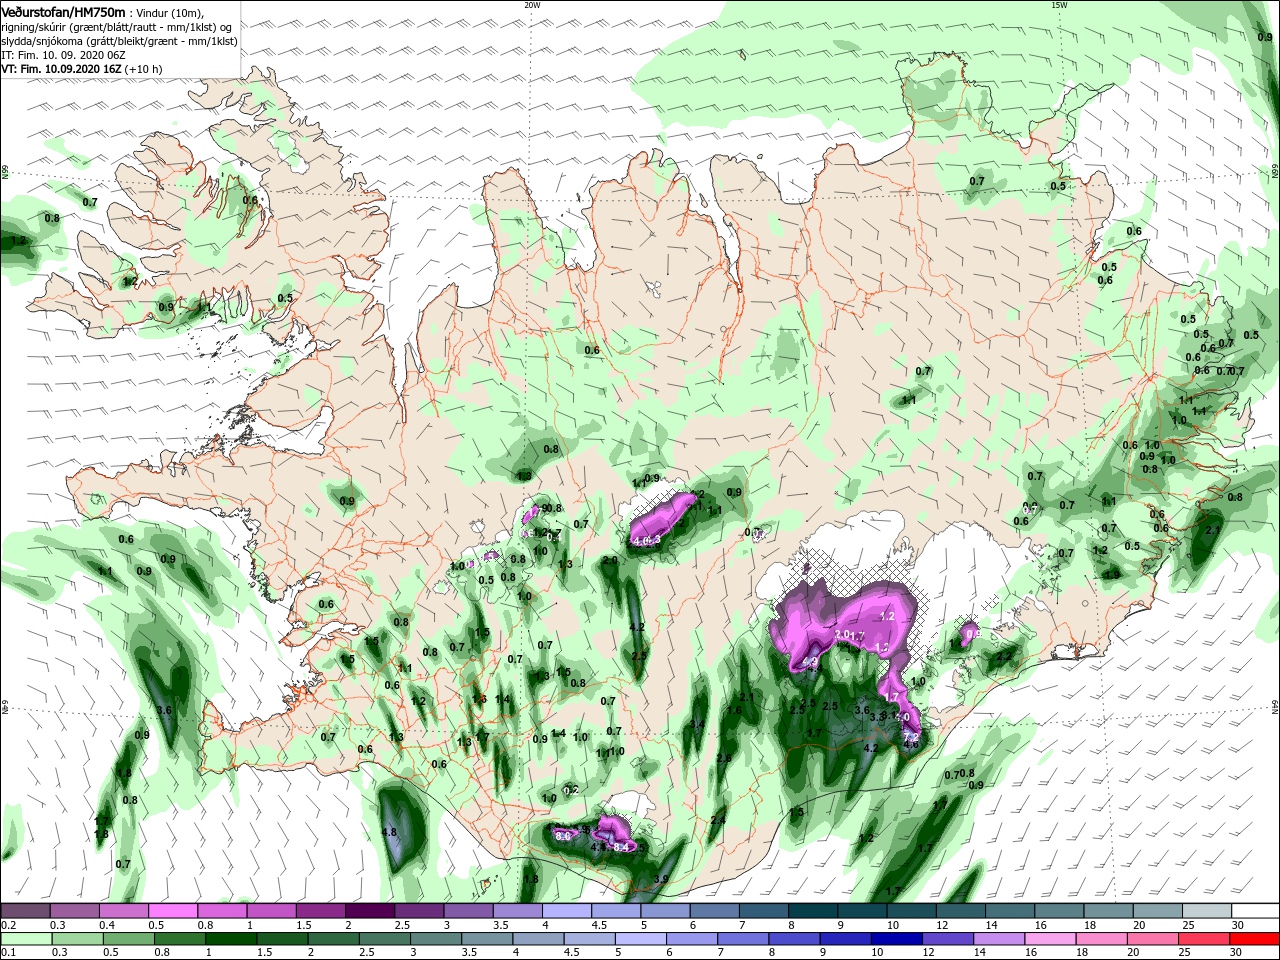This screenshot has width=1280, height=960.
Task: Select the white swatch labeled 30 in upper legend
Action: 1254,911
